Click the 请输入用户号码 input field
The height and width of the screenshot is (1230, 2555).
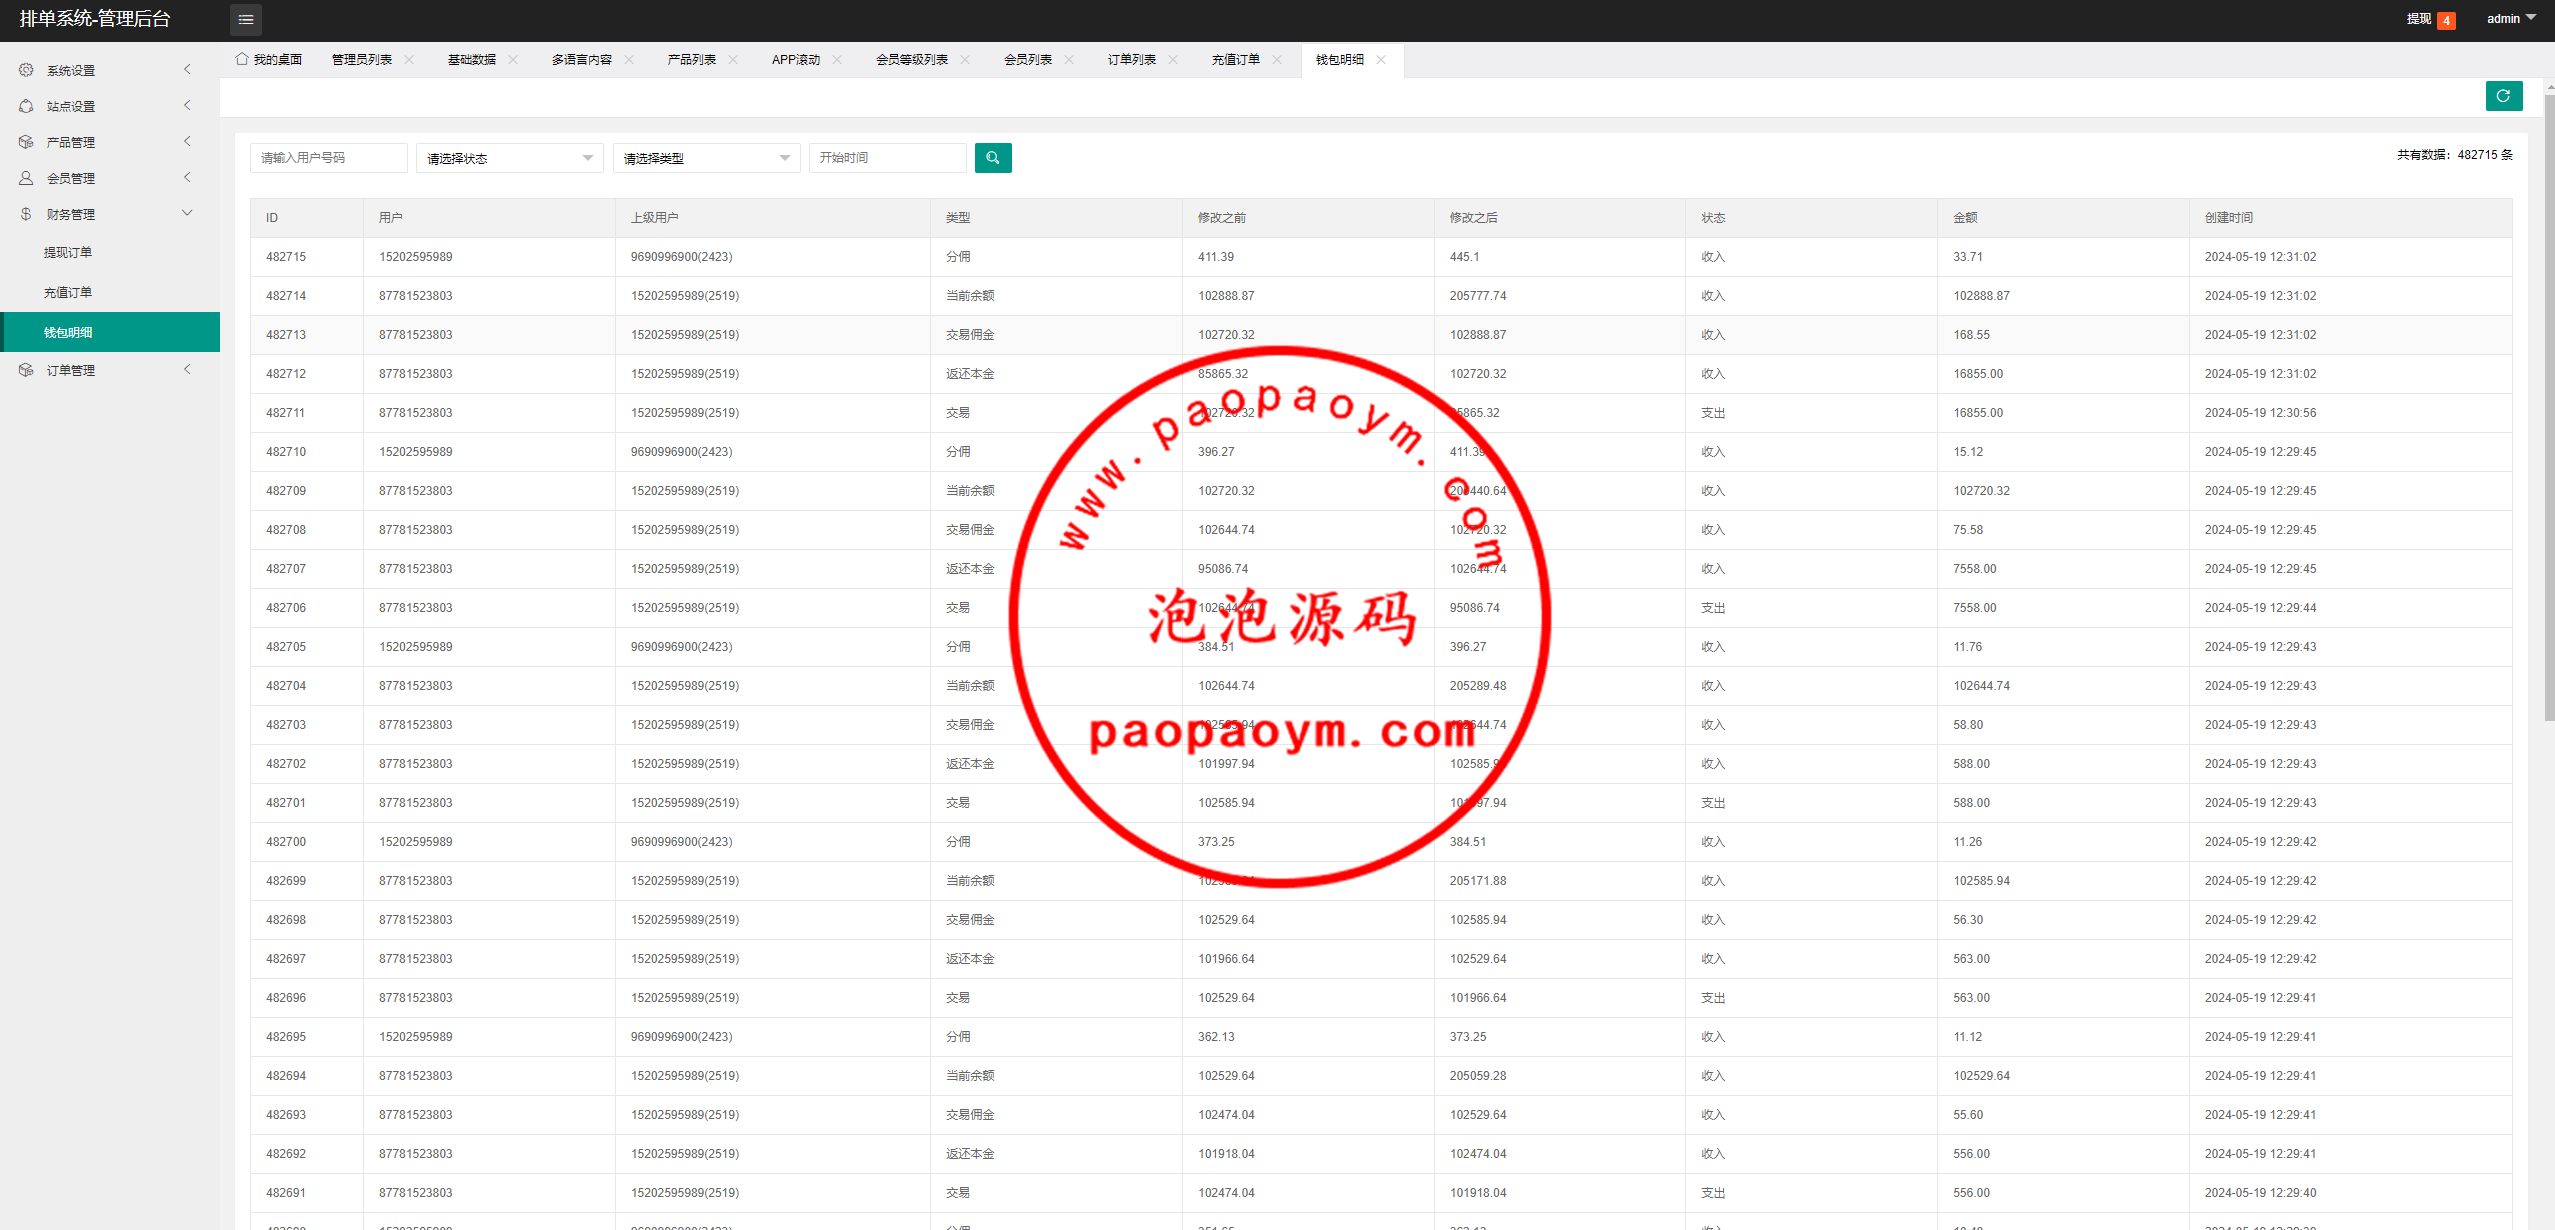[x=328, y=158]
